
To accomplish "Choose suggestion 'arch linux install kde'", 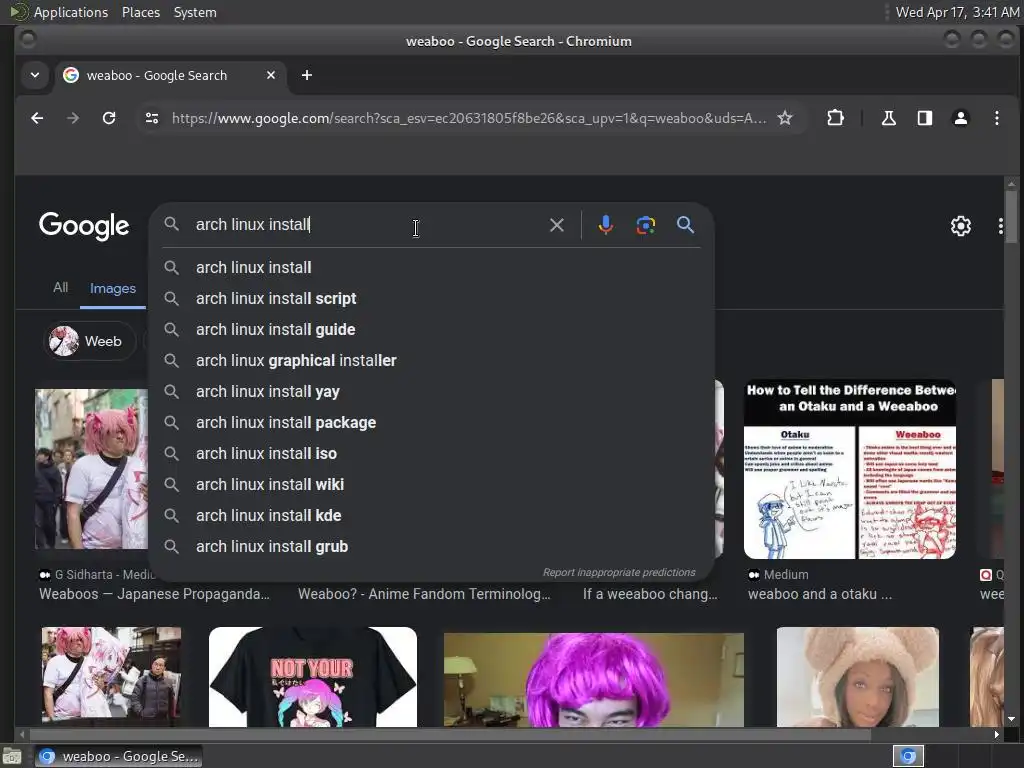I will (431, 516).
